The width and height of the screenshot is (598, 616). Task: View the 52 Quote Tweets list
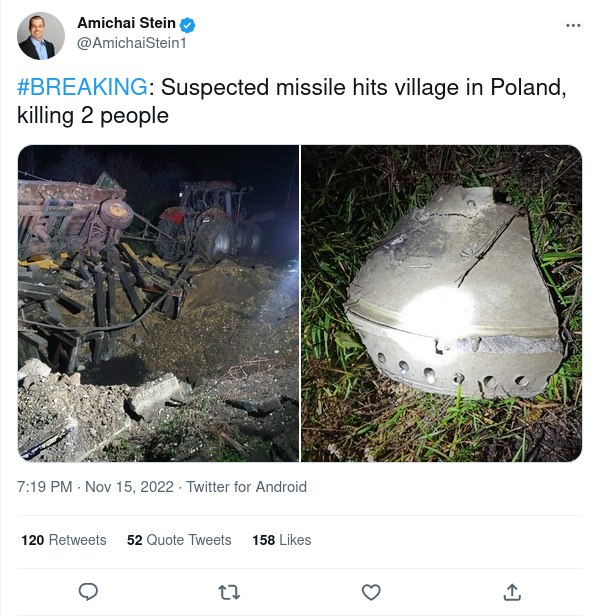[179, 540]
